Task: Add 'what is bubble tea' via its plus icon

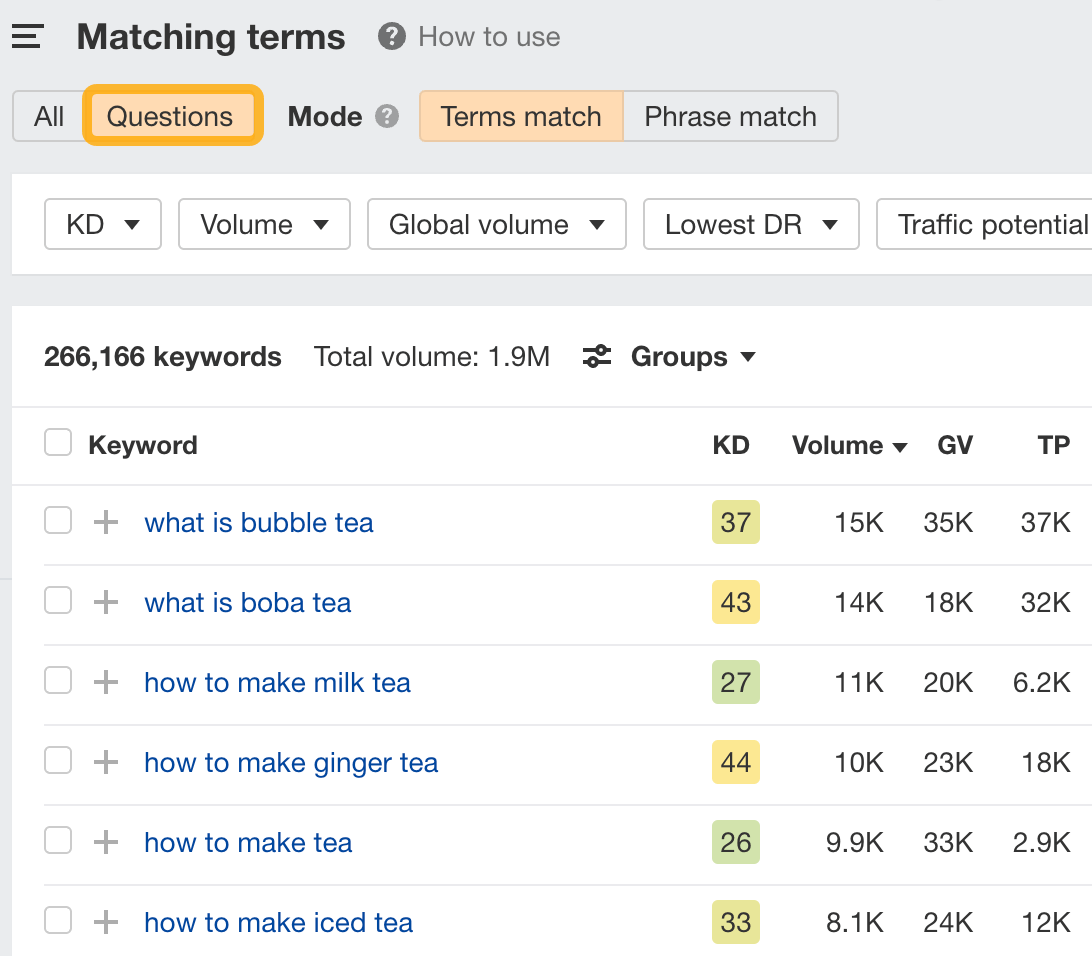Action: pyautogui.click(x=105, y=521)
